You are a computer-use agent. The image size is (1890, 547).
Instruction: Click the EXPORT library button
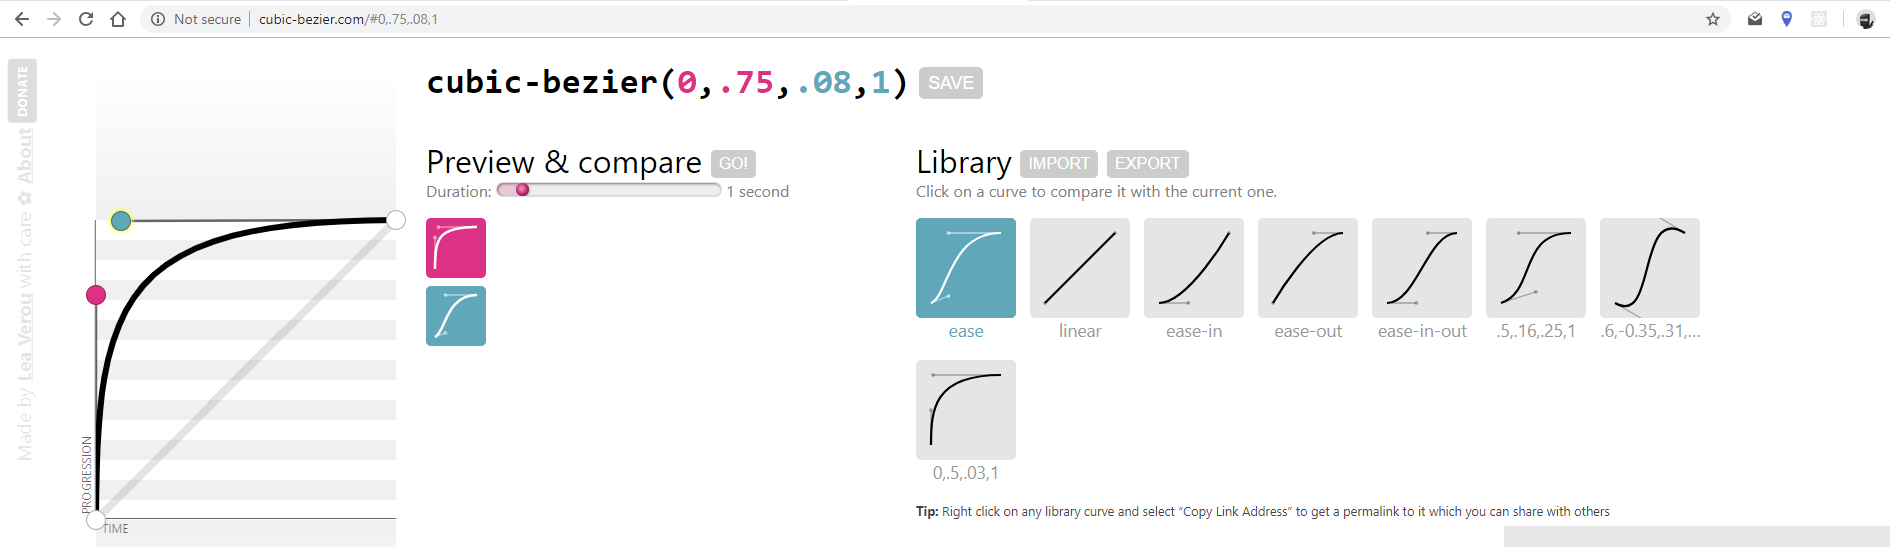coord(1147,163)
